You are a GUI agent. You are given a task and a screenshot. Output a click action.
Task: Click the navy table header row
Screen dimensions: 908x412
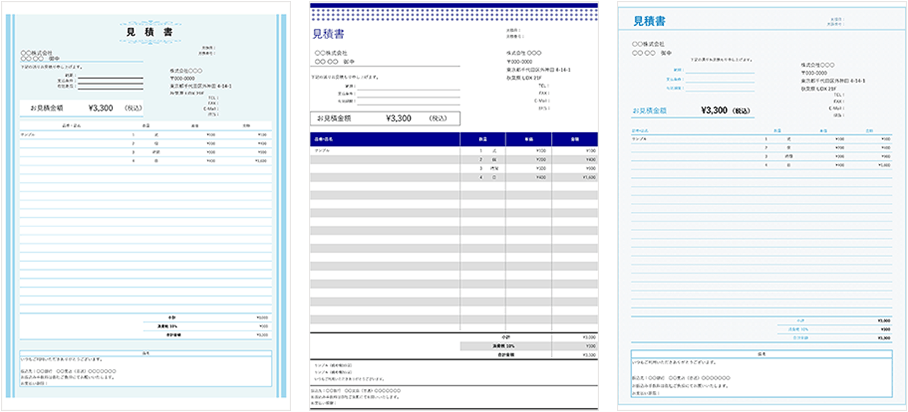tap(454, 138)
